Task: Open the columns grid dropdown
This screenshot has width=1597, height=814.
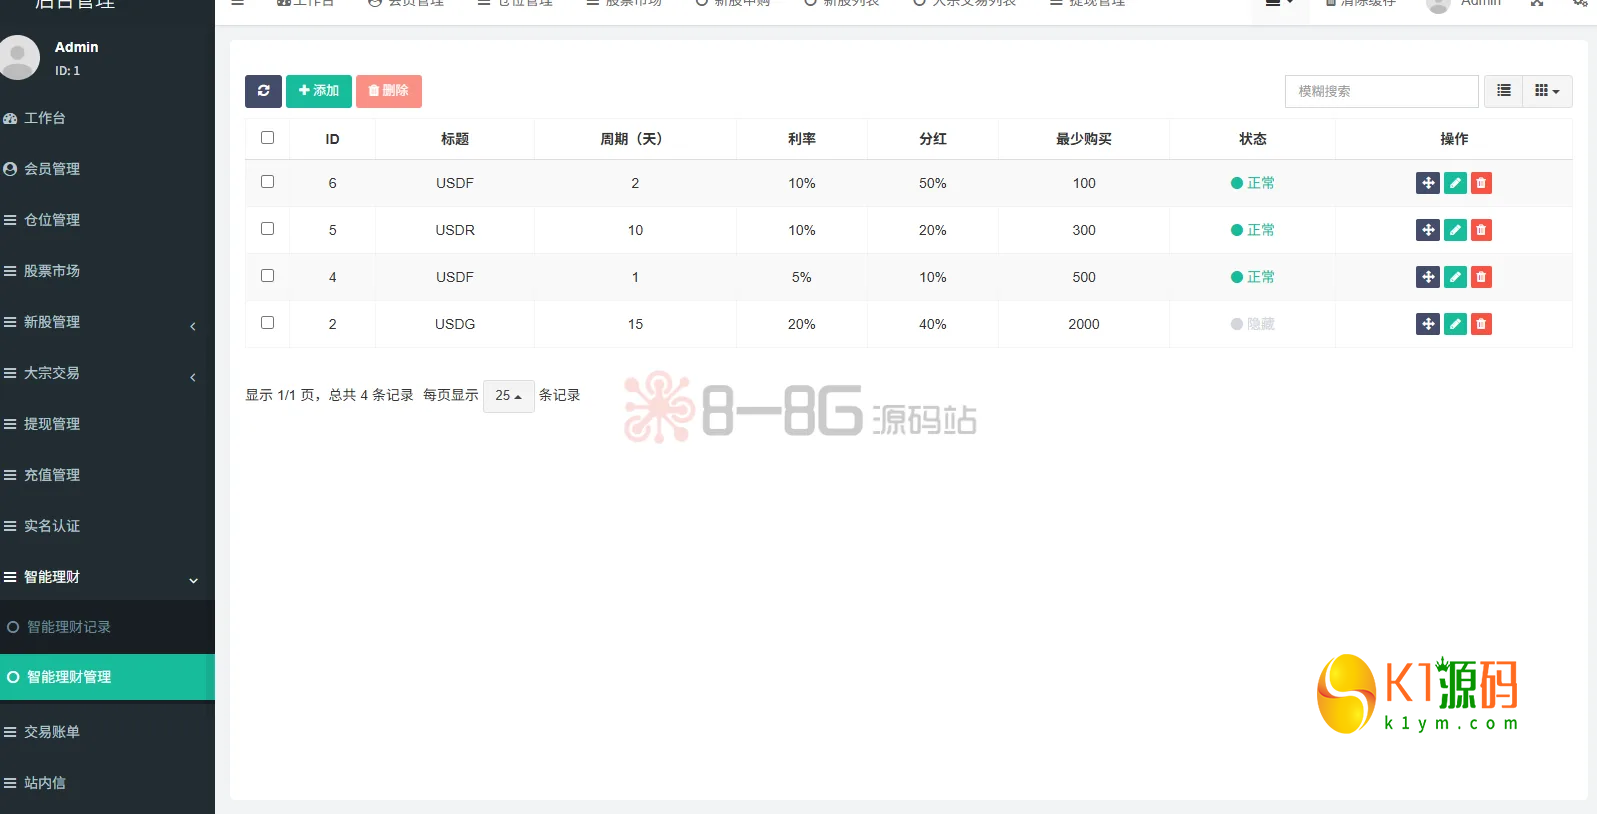Action: pos(1547,91)
